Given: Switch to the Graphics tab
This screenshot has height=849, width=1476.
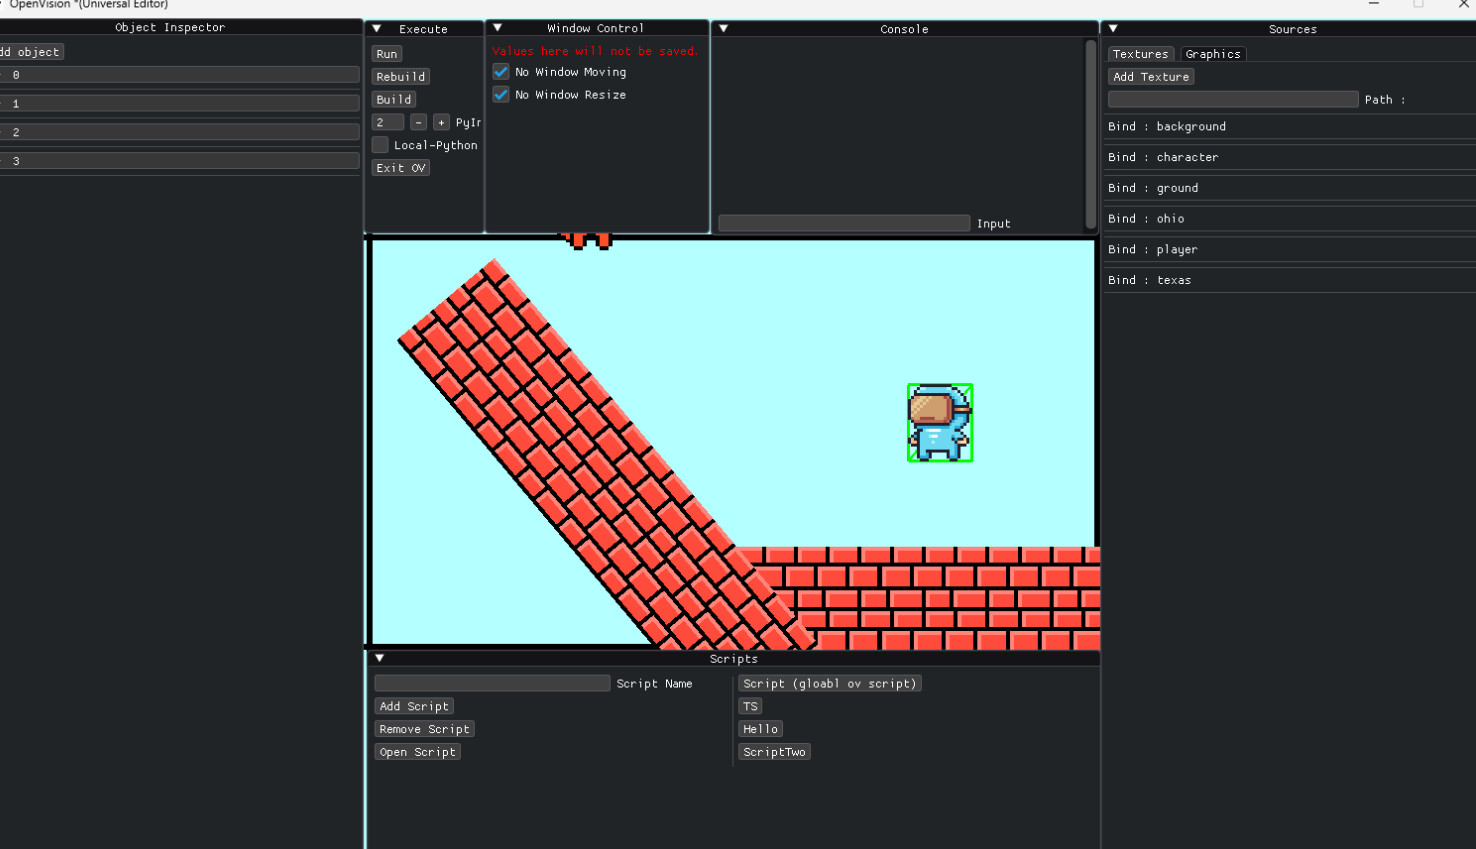Looking at the screenshot, I should (x=1212, y=54).
